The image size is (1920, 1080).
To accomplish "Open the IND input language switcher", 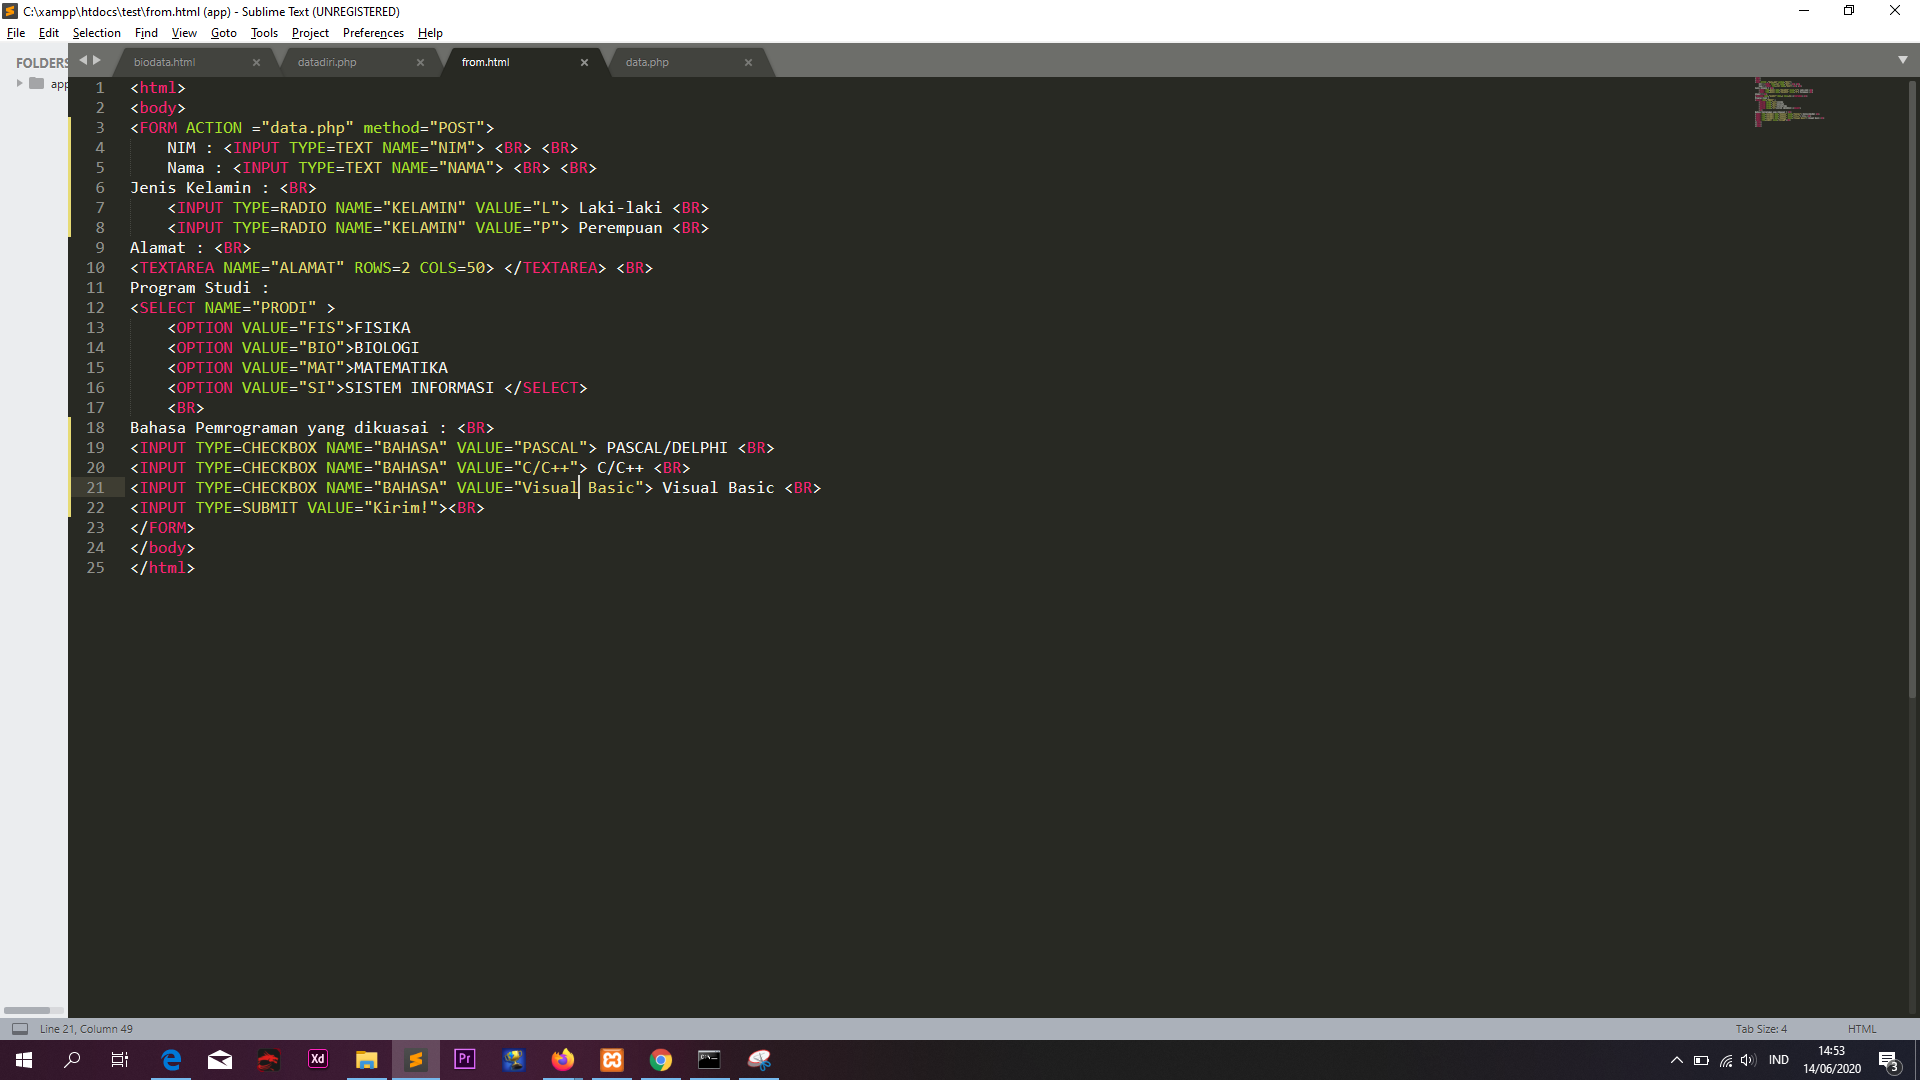I will pos(1779,1060).
